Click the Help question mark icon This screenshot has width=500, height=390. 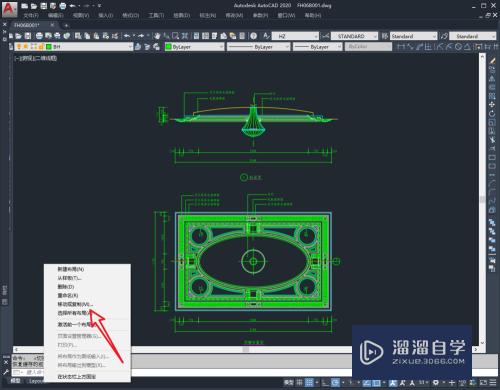click(x=254, y=36)
